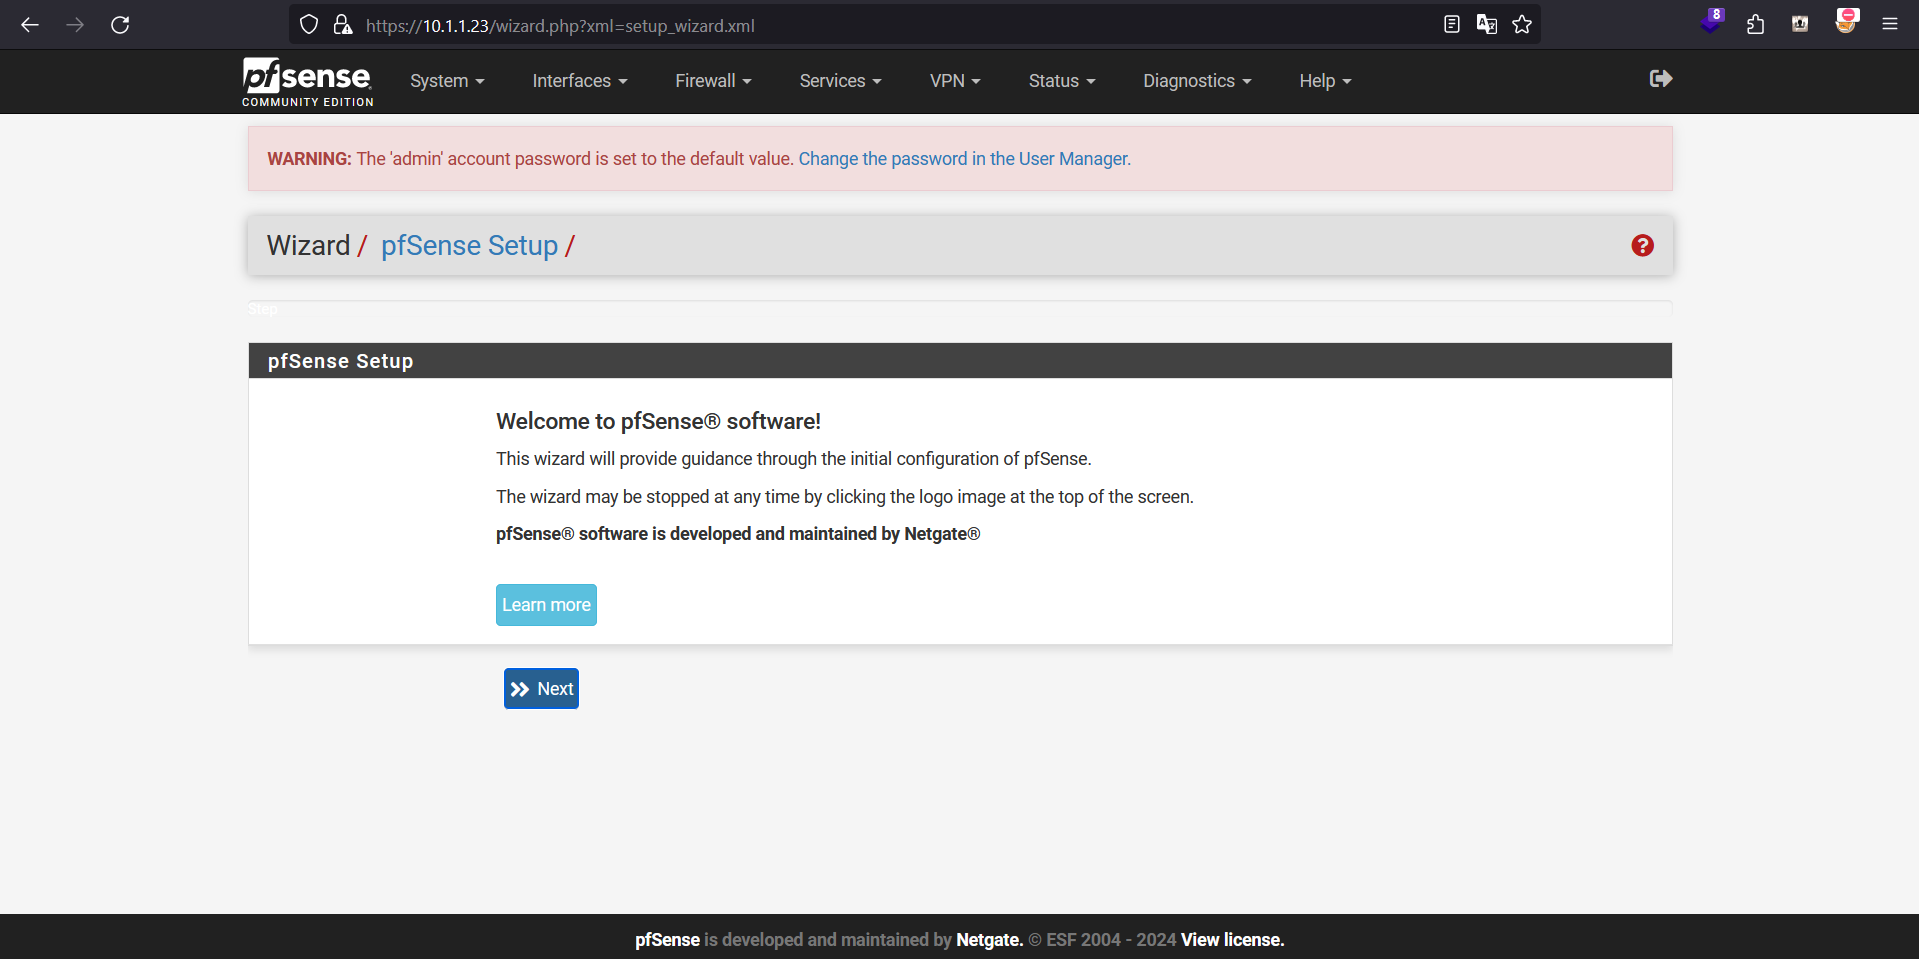Expand the Interfaces menu

pyautogui.click(x=580, y=81)
